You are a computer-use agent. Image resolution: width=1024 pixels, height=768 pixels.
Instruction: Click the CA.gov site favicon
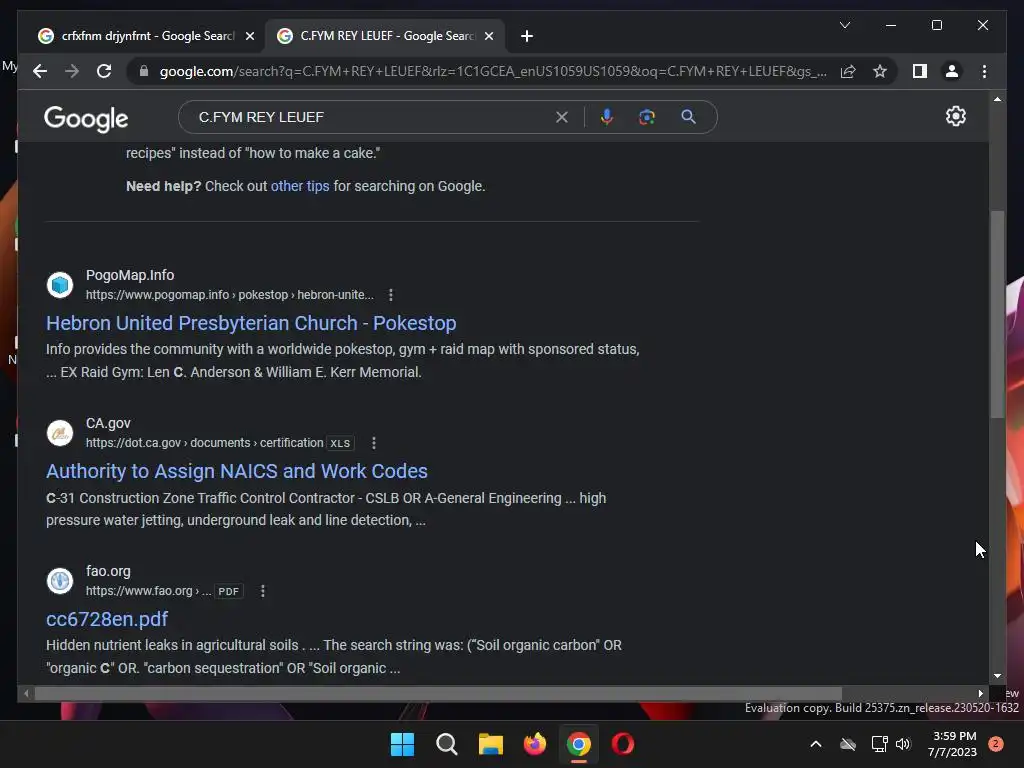click(x=60, y=433)
